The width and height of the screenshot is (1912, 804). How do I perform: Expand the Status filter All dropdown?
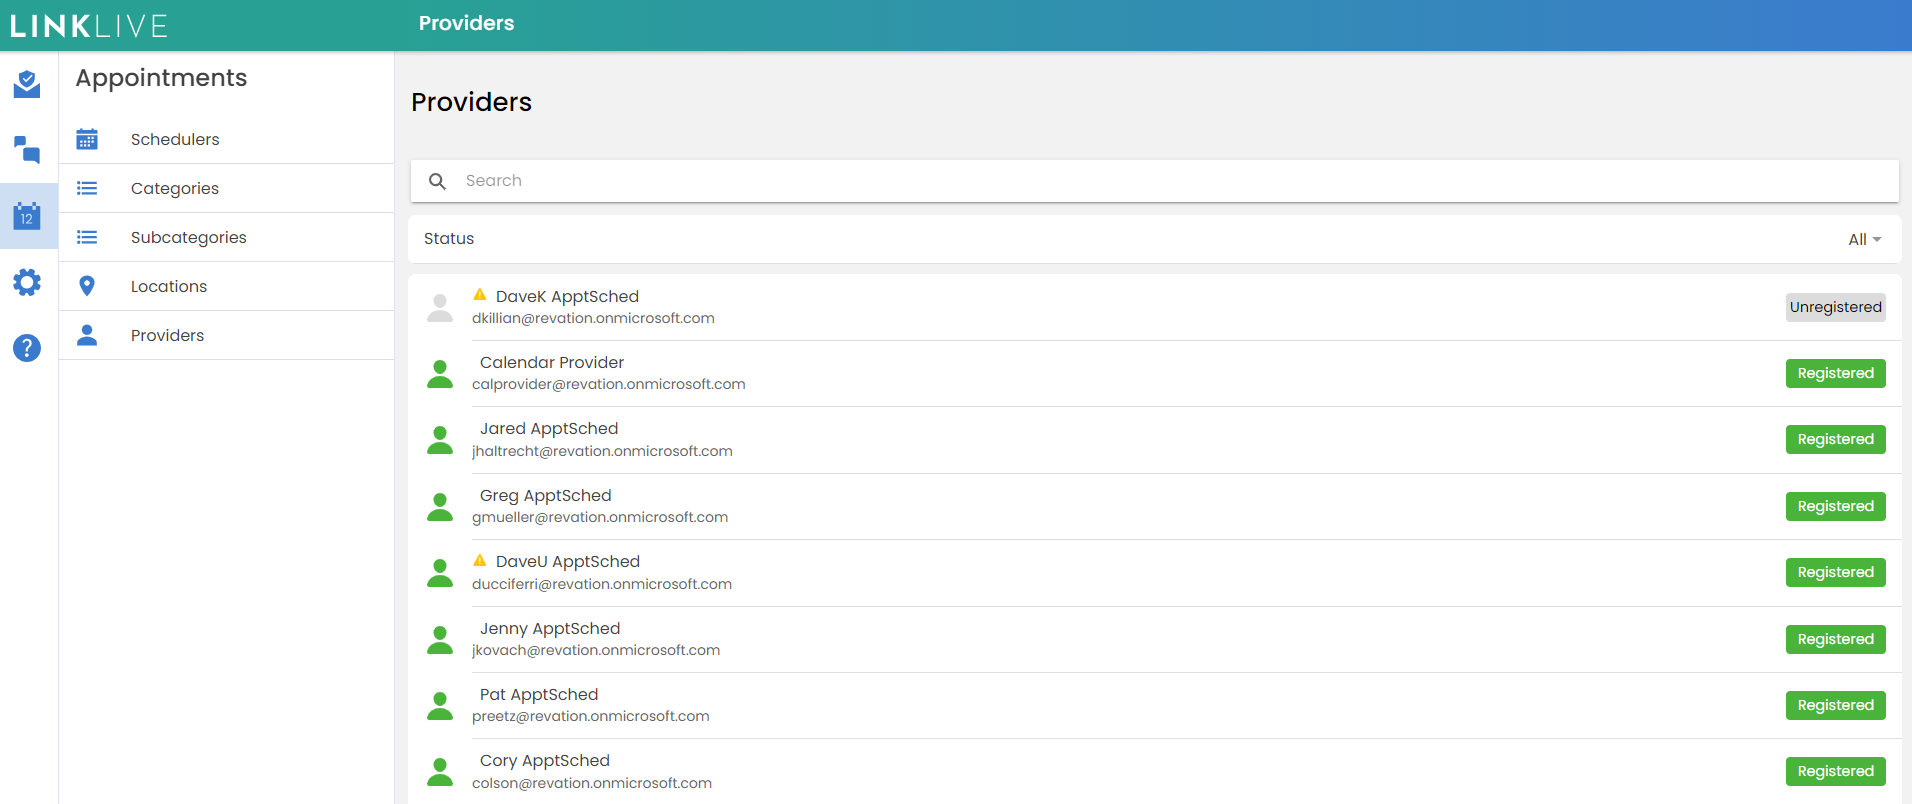click(1864, 239)
